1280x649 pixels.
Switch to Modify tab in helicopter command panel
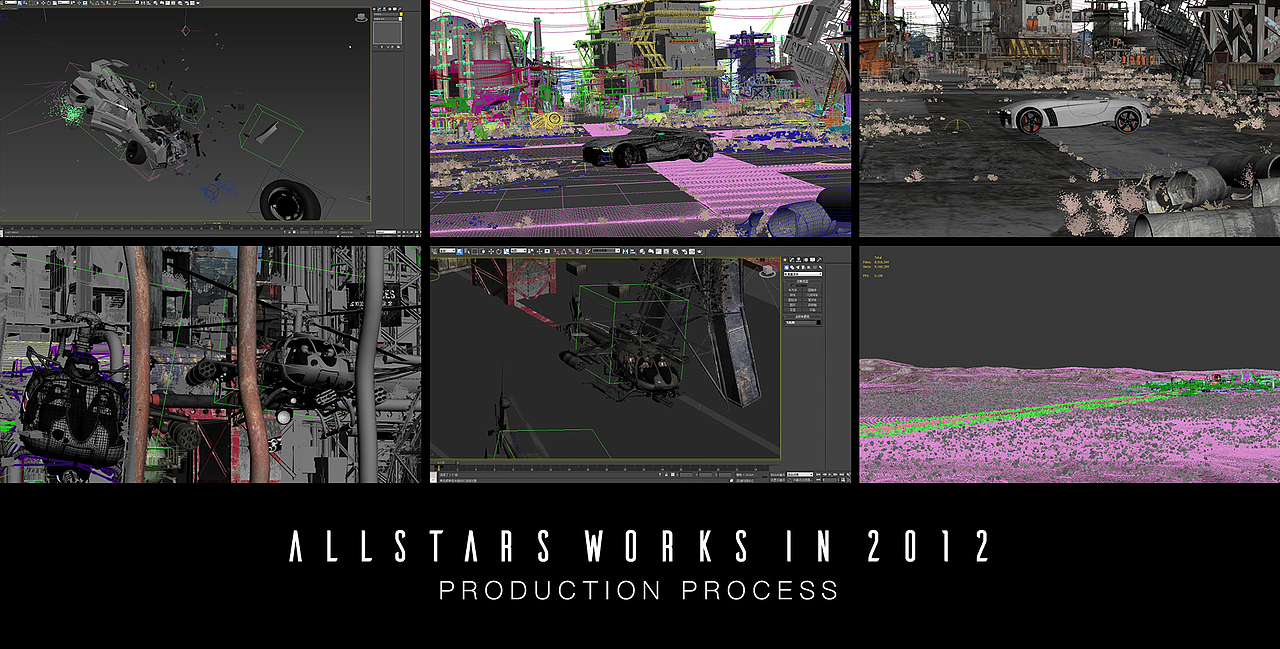(x=792, y=260)
